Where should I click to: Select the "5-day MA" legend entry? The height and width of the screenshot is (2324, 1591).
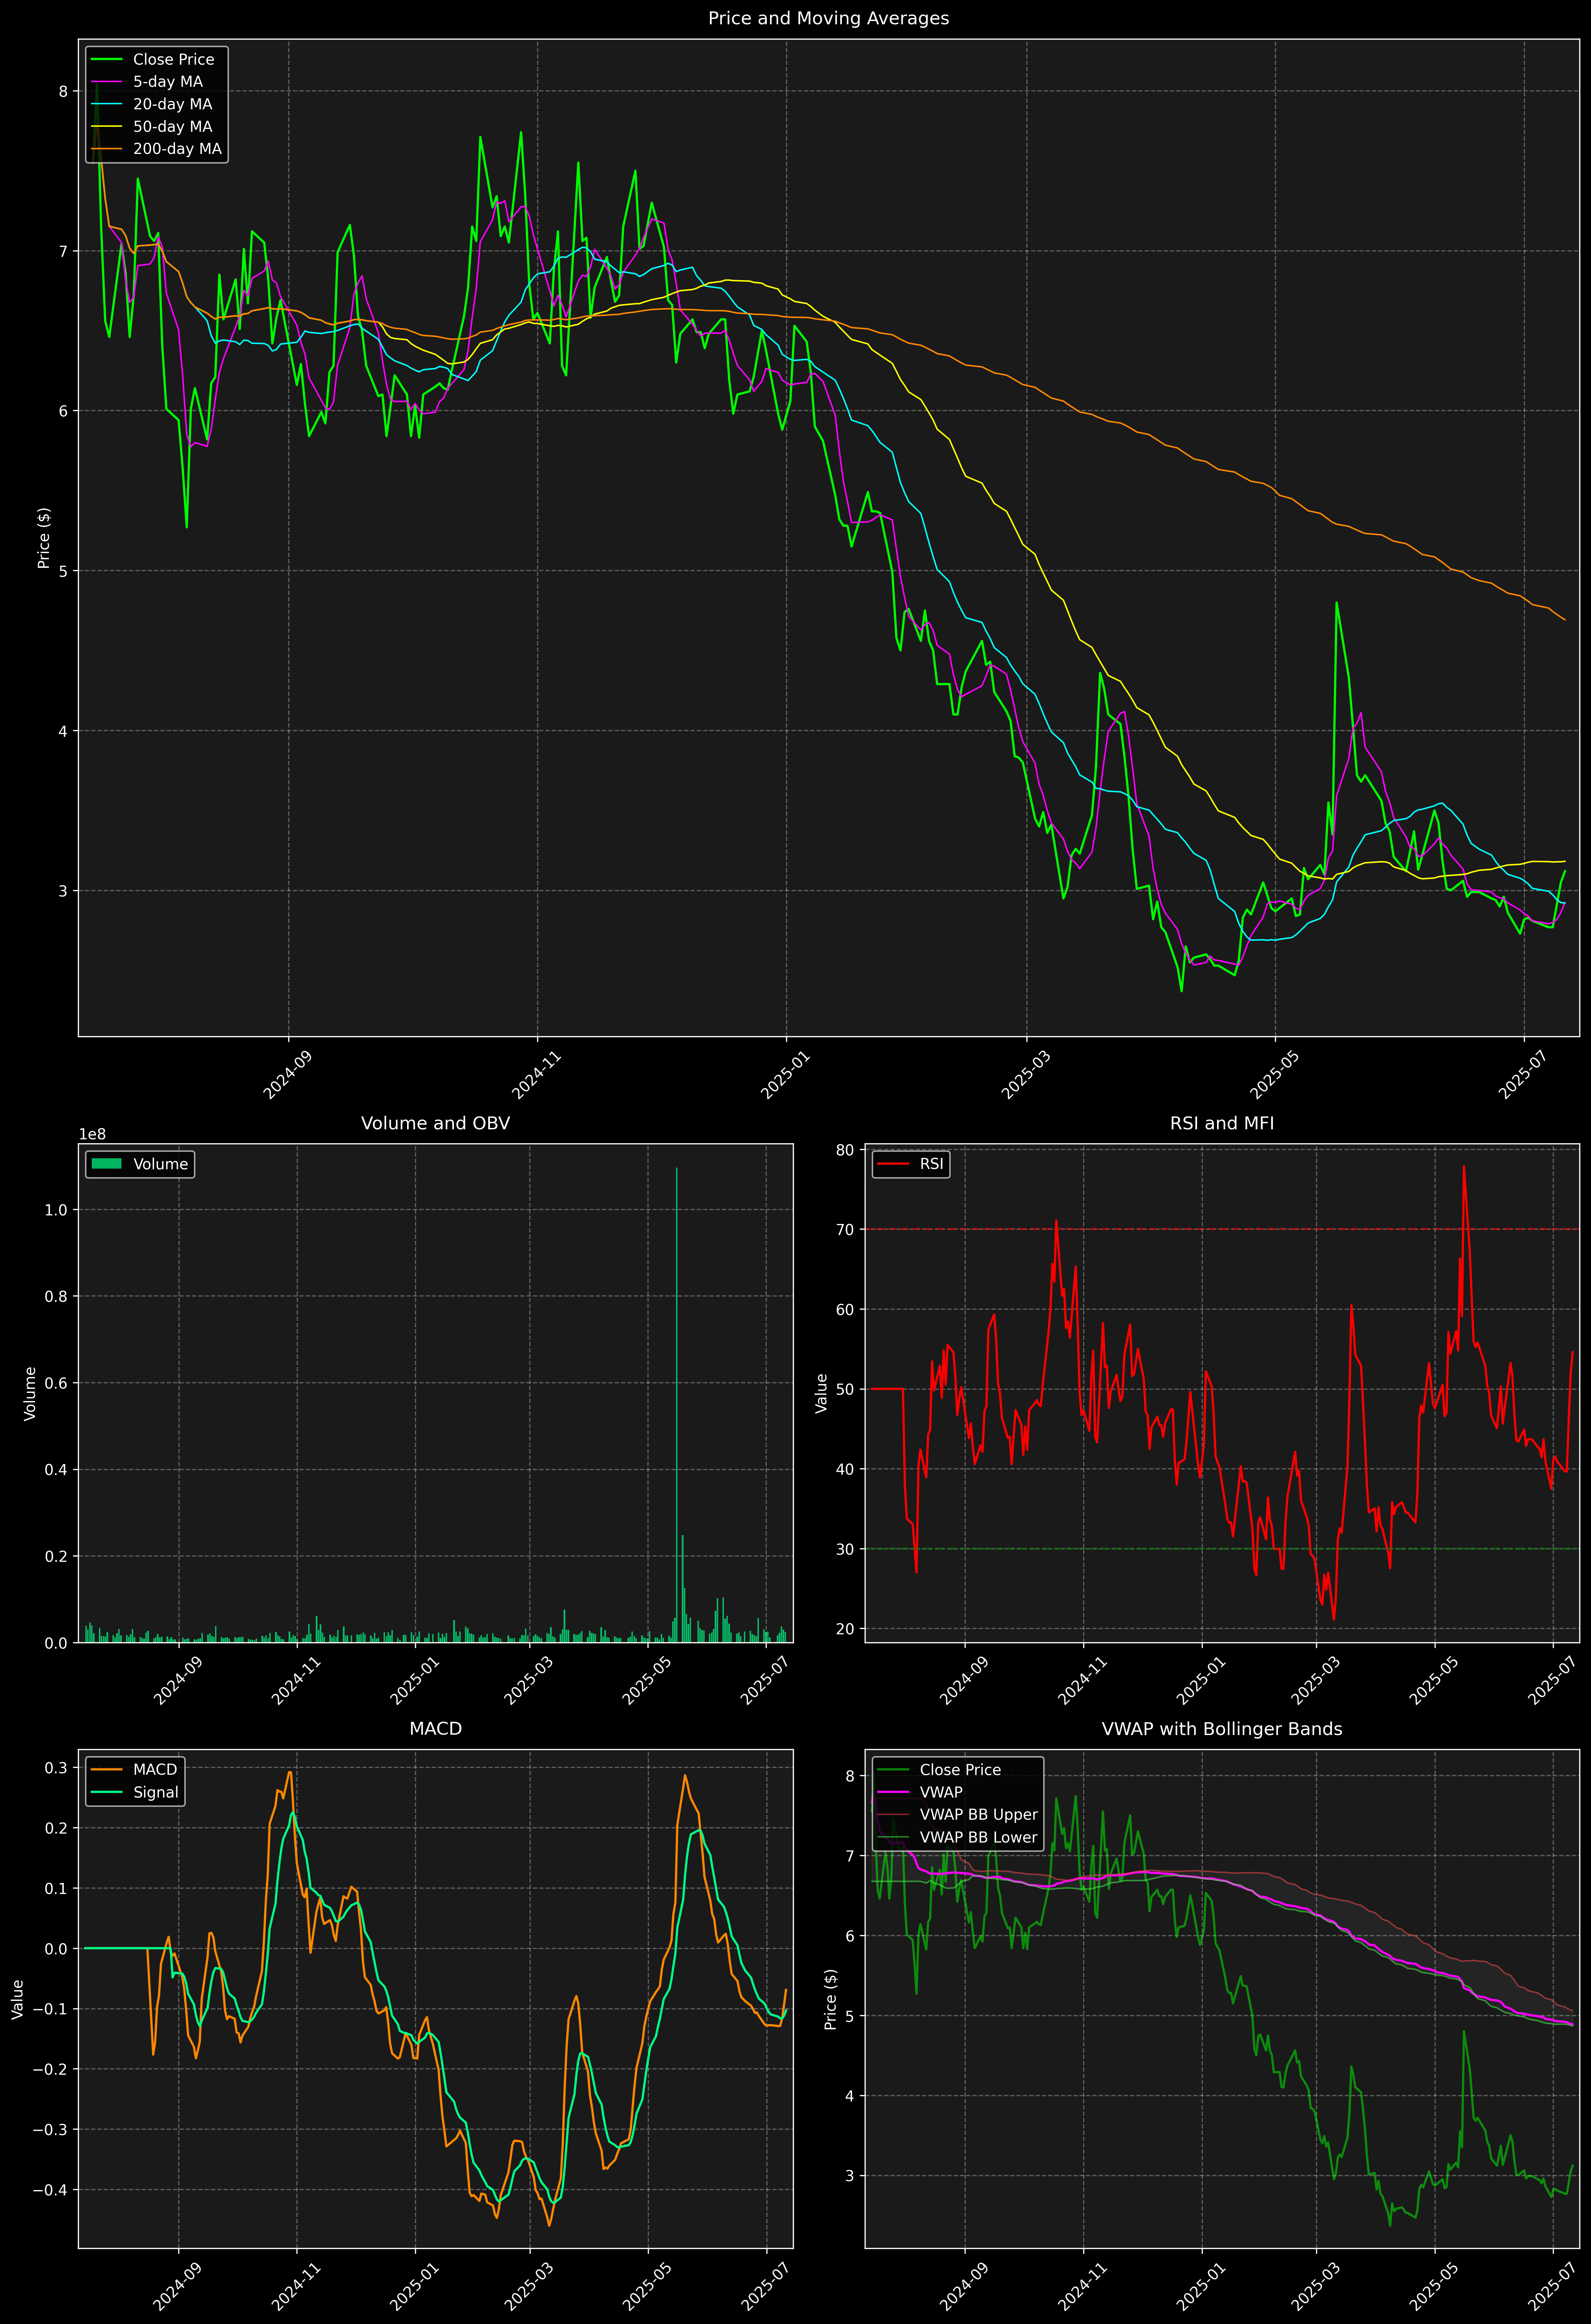[147, 82]
